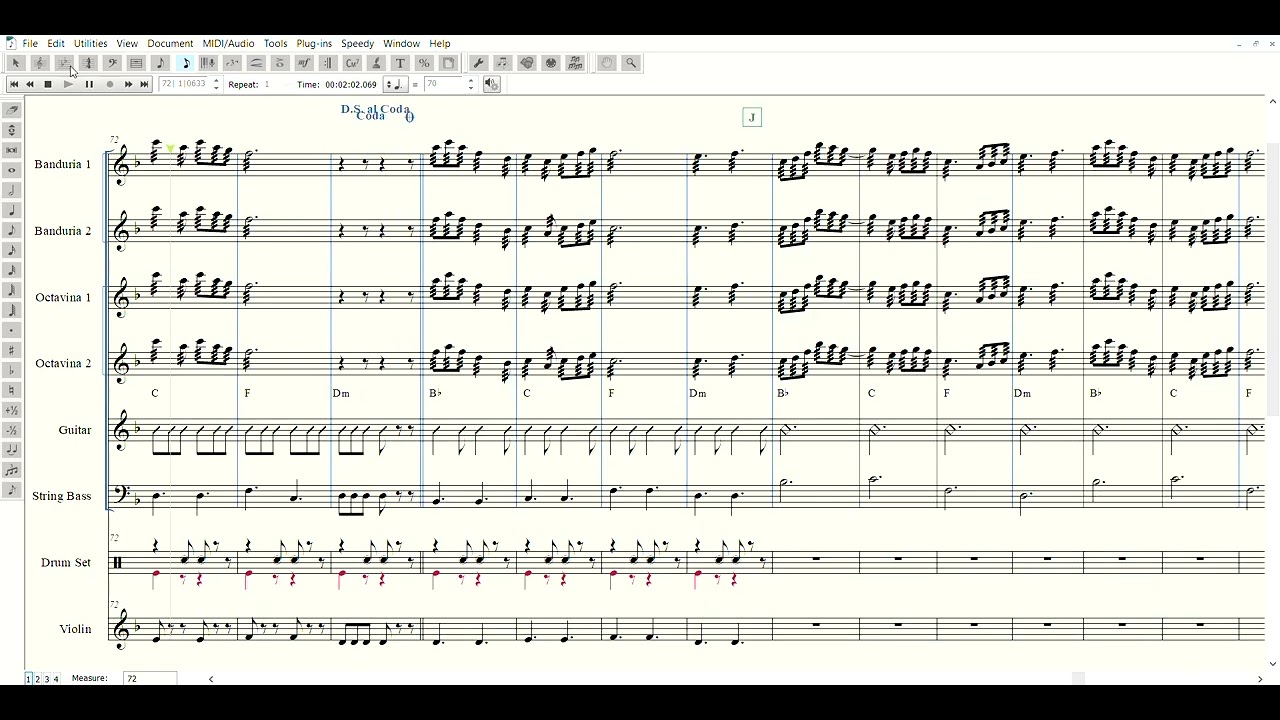Select the highlighted Speedy Entry tool

[185, 63]
